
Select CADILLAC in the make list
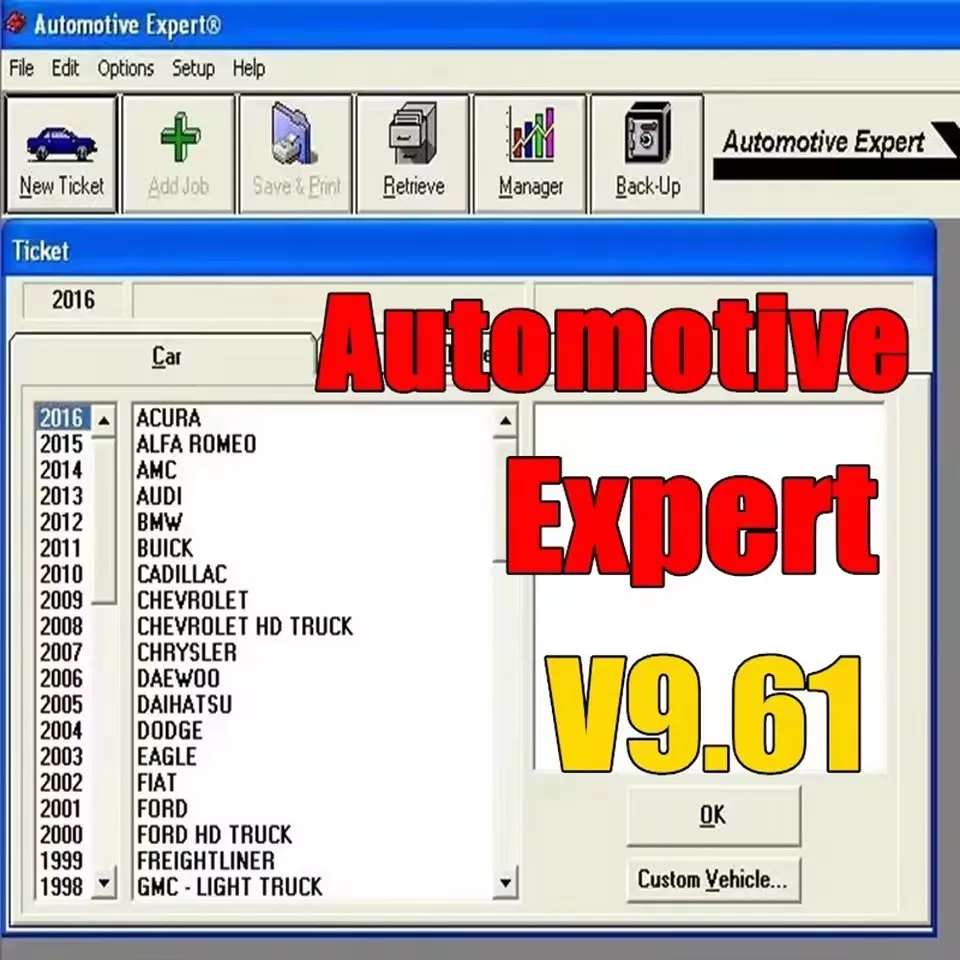click(x=182, y=574)
